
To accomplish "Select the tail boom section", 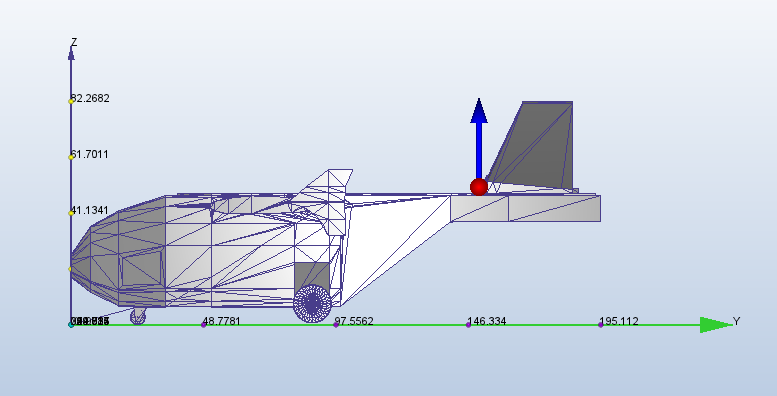I will 525,208.
